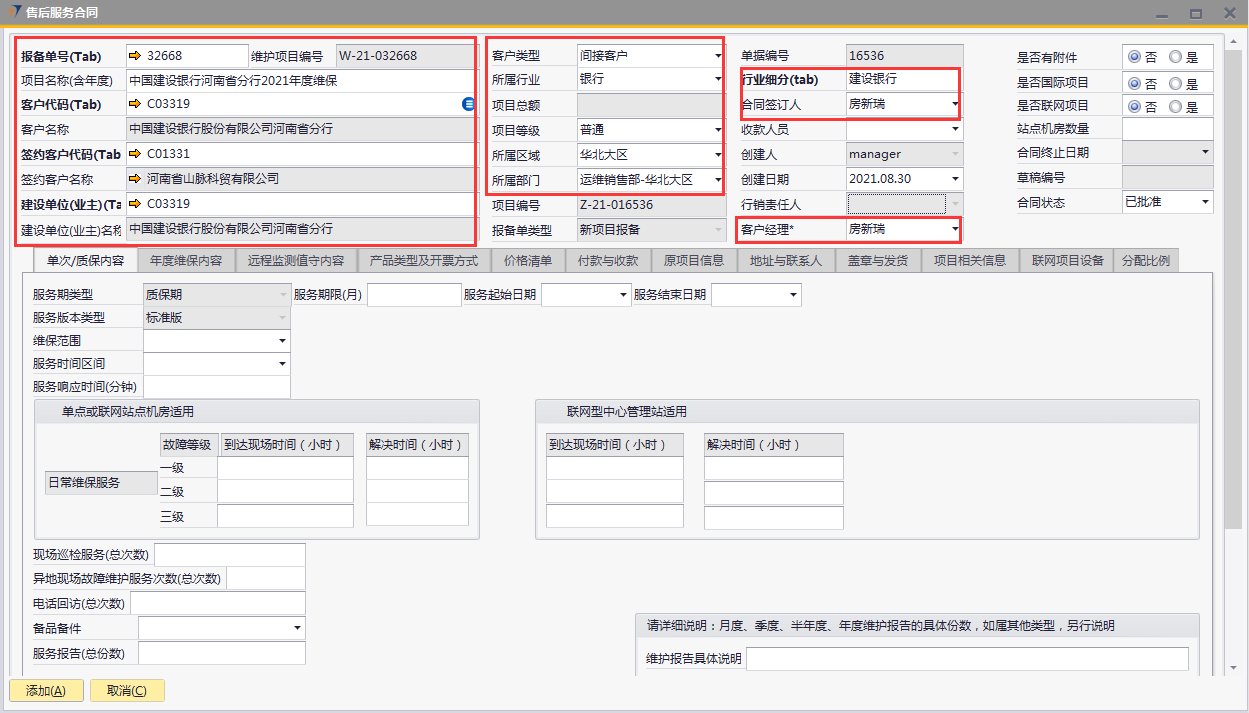This screenshot has height=713, width=1249.
Task: Switch to the 价格清单 tab
Action: (527, 260)
